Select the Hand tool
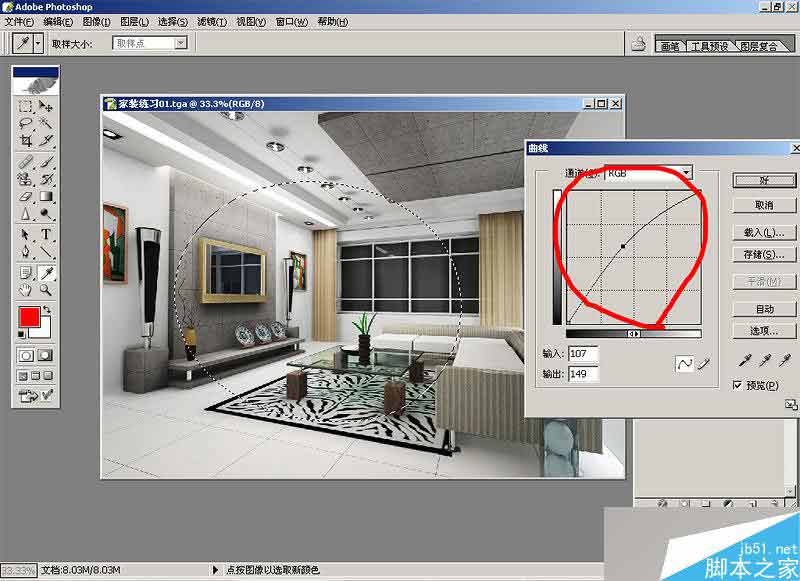Viewport: 800px width, 581px height. coord(26,290)
